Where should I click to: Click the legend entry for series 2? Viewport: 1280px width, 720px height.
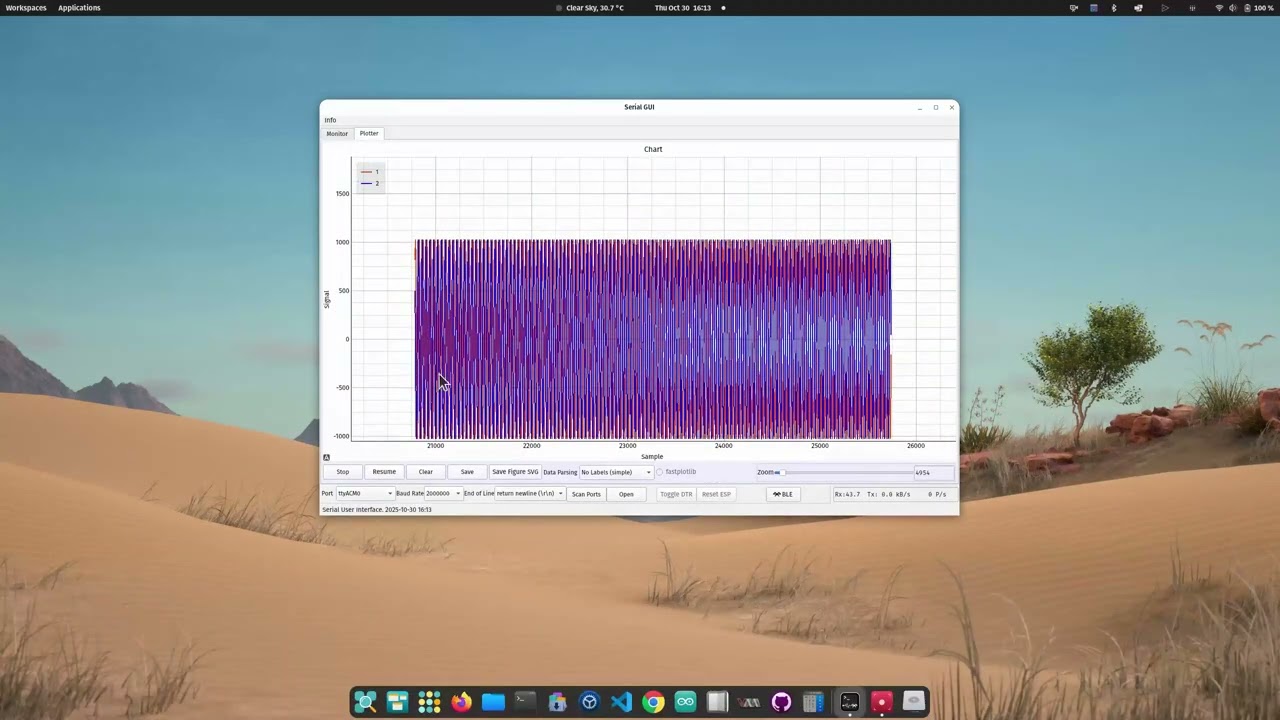[x=371, y=183]
